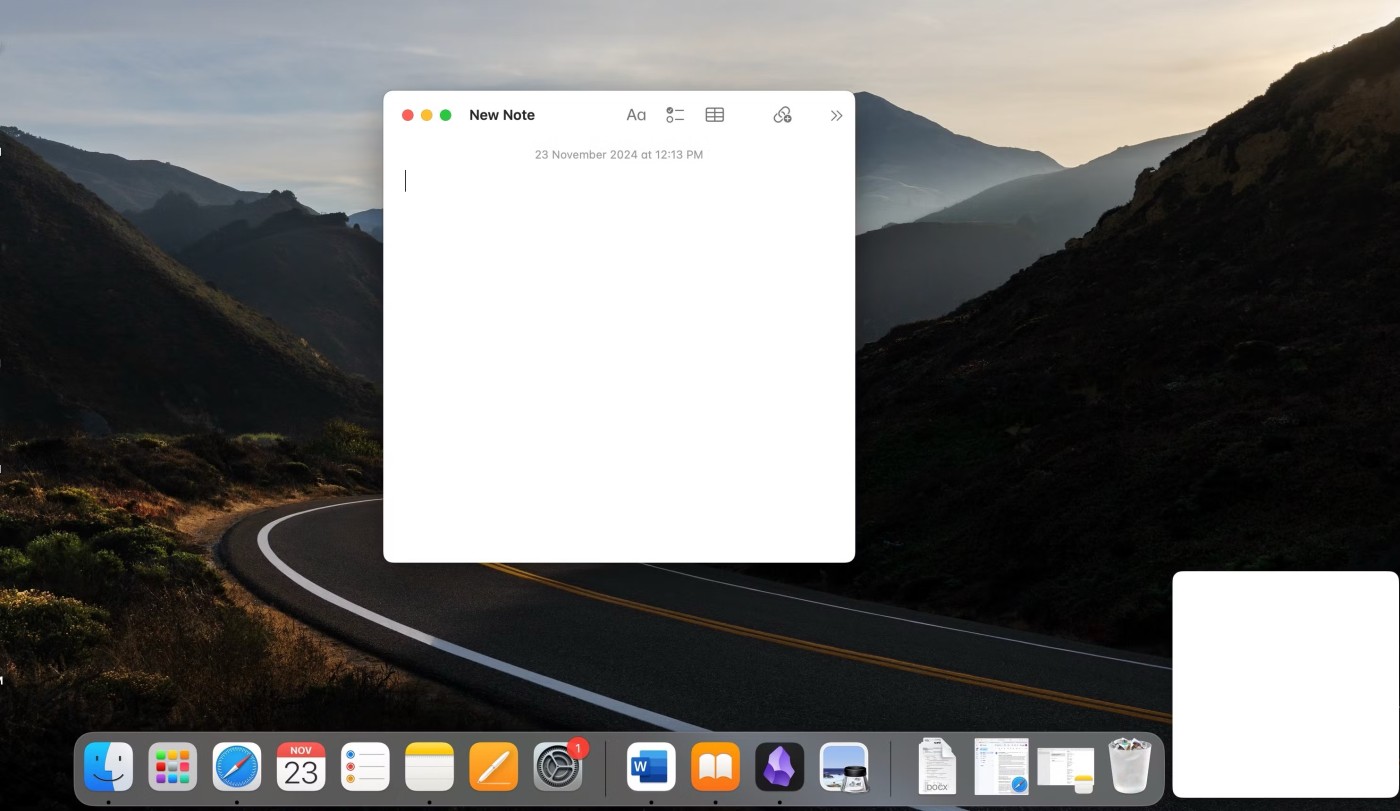Open the Calendar app showing Nov 23
Image resolution: width=1400 pixels, height=811 pixels.
tap(301, 767)
